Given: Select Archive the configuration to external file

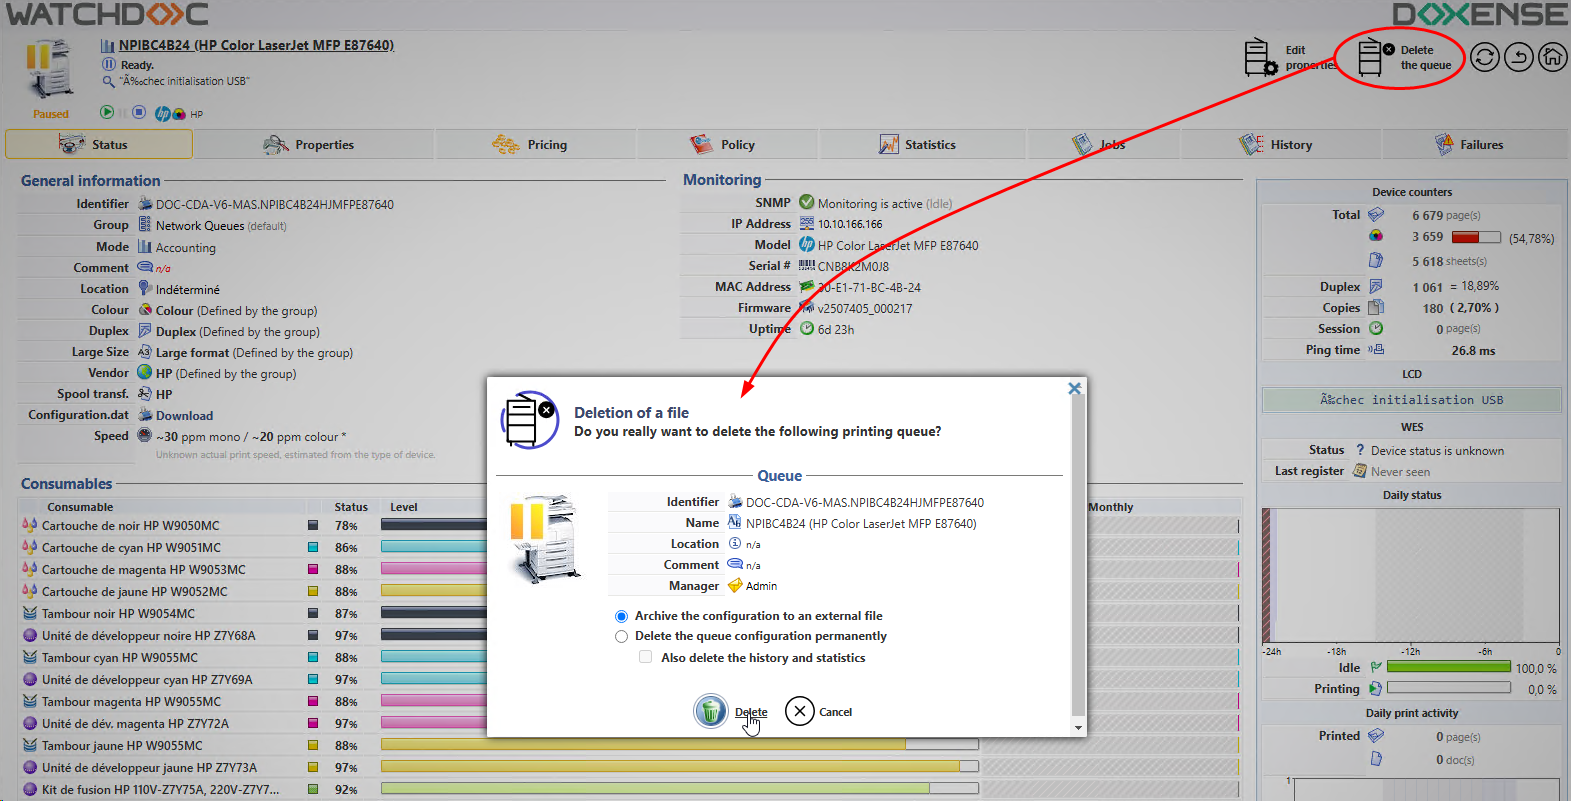Looking at the screenshot, I should 621,616.
